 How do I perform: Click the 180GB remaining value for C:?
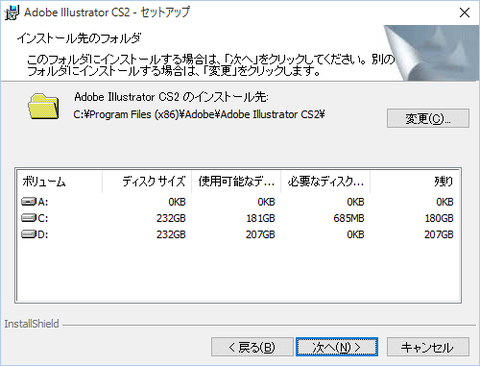(x=439, y=218)
